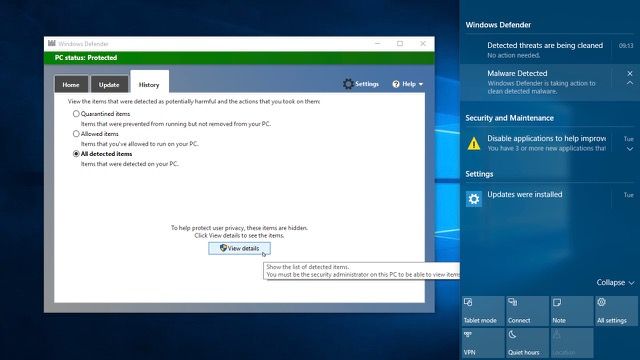Open All settings quick action tile

point(616,311)
